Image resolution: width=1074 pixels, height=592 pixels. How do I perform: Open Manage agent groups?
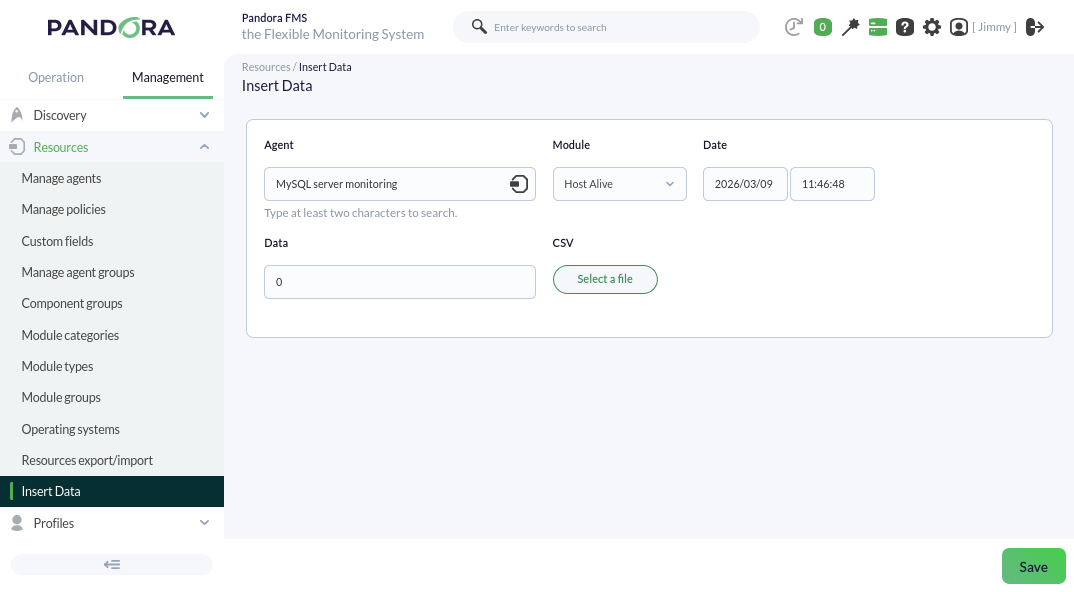78,272
